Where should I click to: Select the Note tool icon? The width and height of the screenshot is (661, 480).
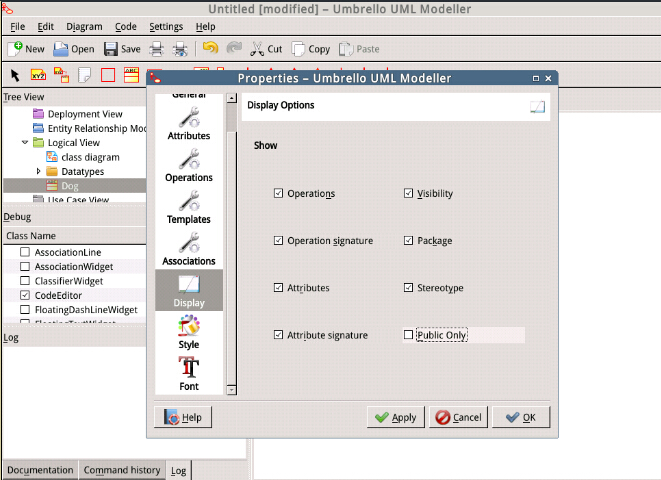click(x=85, y=75)
